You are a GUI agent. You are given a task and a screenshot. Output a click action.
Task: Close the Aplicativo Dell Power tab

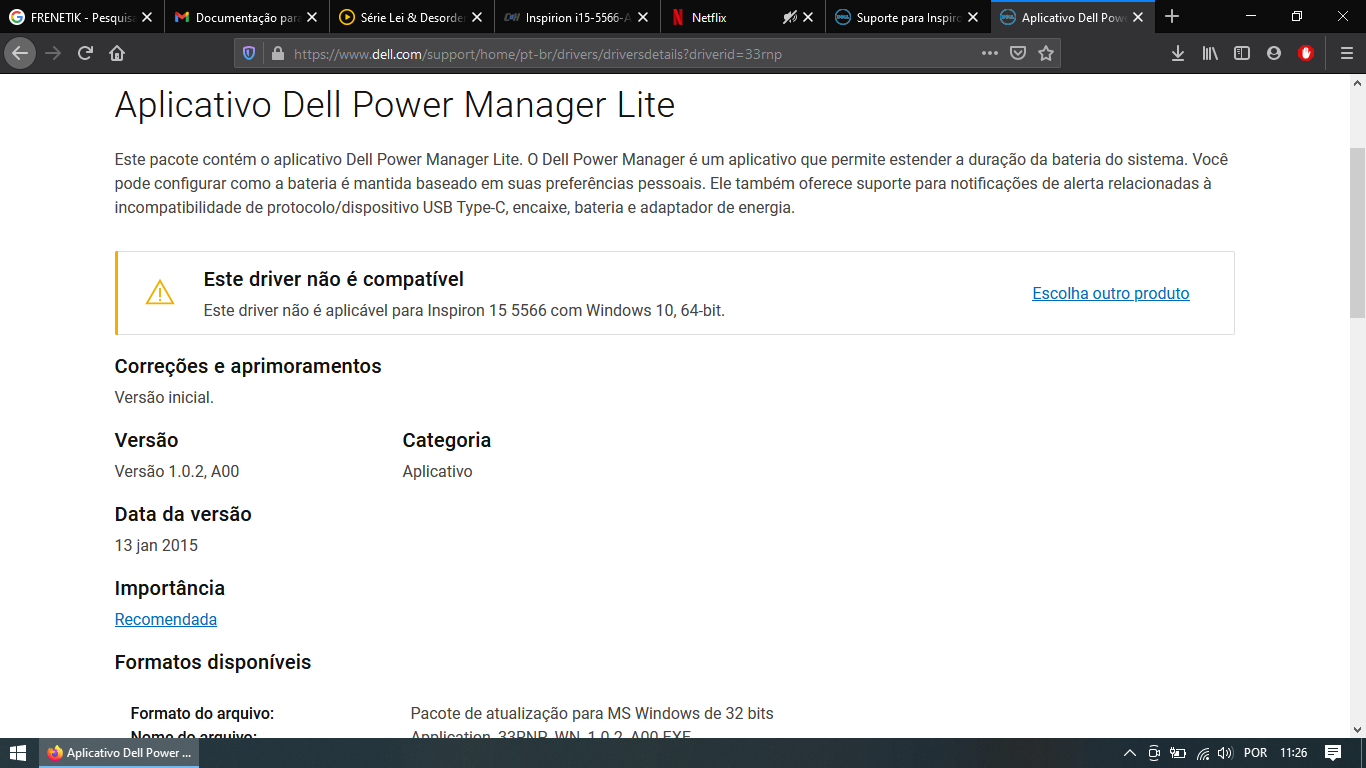[1138, 17]
